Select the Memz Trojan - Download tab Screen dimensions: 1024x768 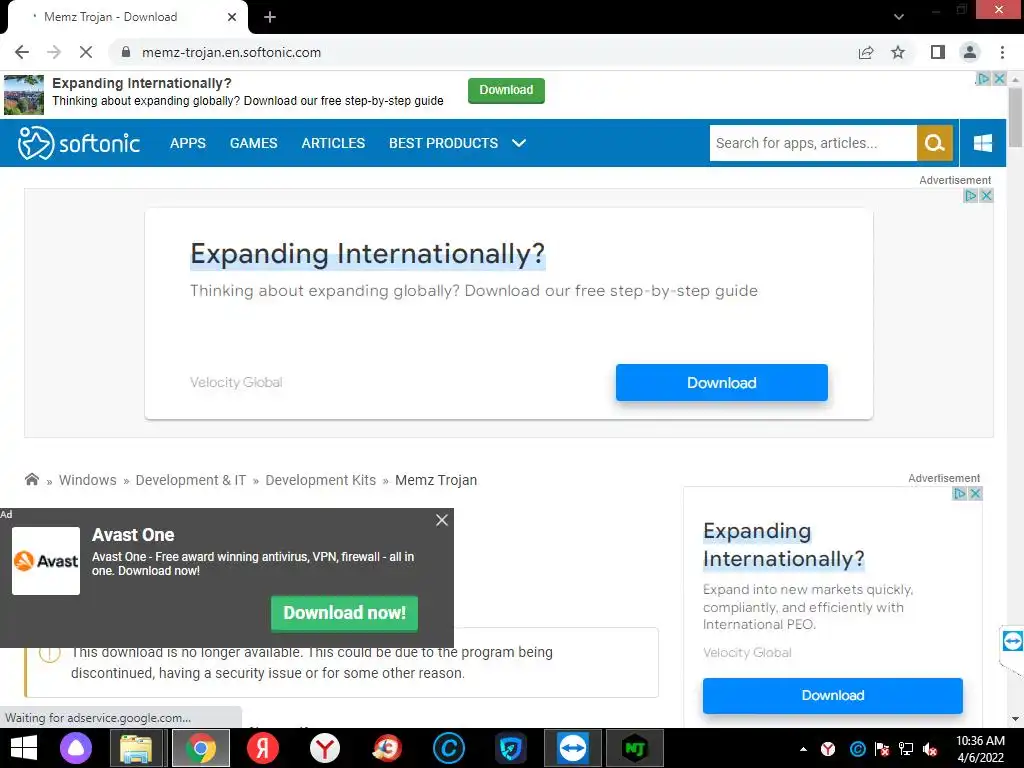(x=128, y=17)
